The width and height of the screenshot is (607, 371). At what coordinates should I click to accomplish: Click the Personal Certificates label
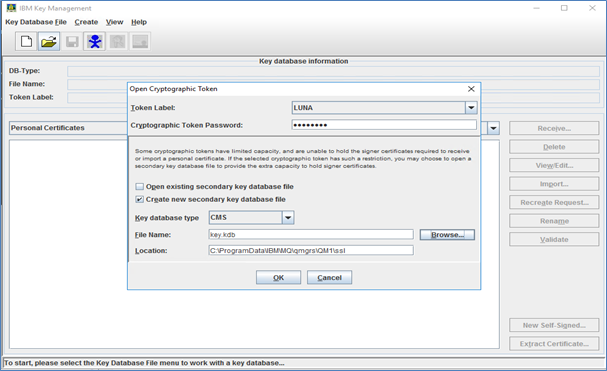tap(48, 128)
